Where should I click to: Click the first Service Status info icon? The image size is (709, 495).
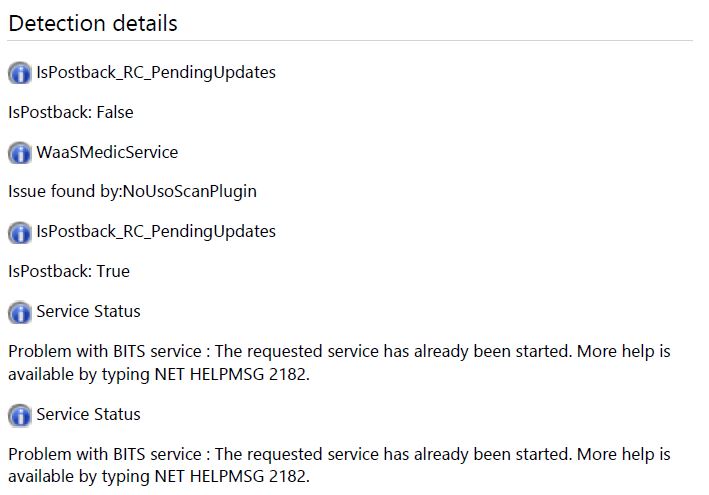click(19, 312)
